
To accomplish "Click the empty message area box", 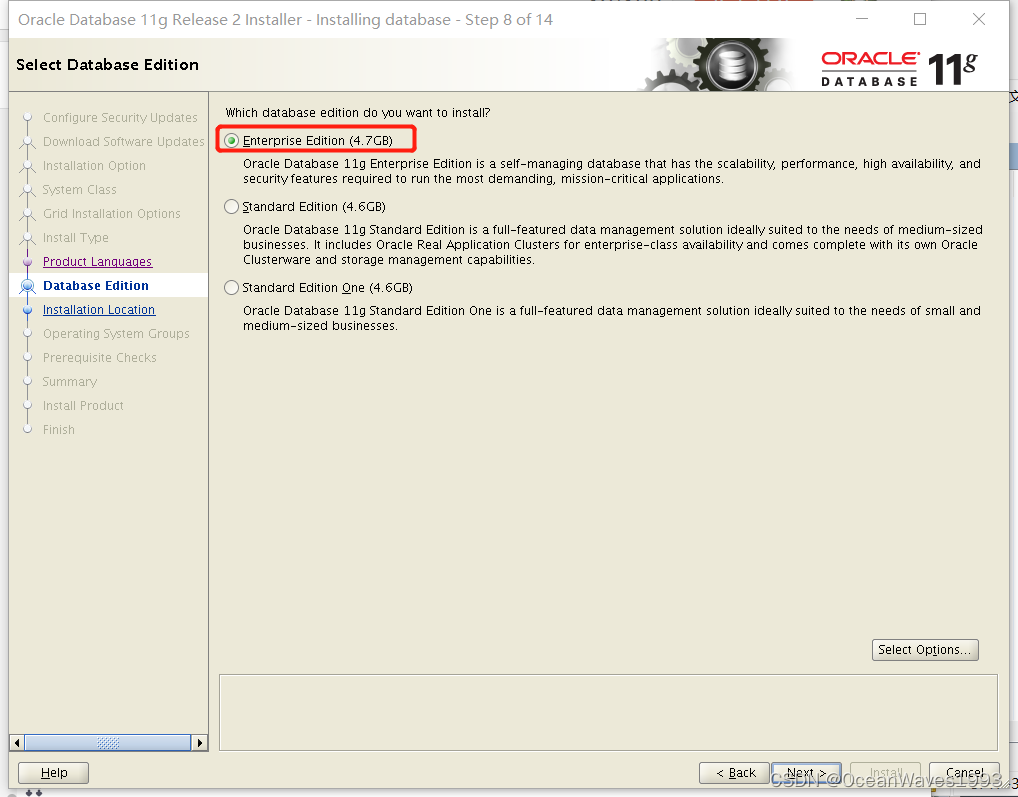I will pos(608,712).
